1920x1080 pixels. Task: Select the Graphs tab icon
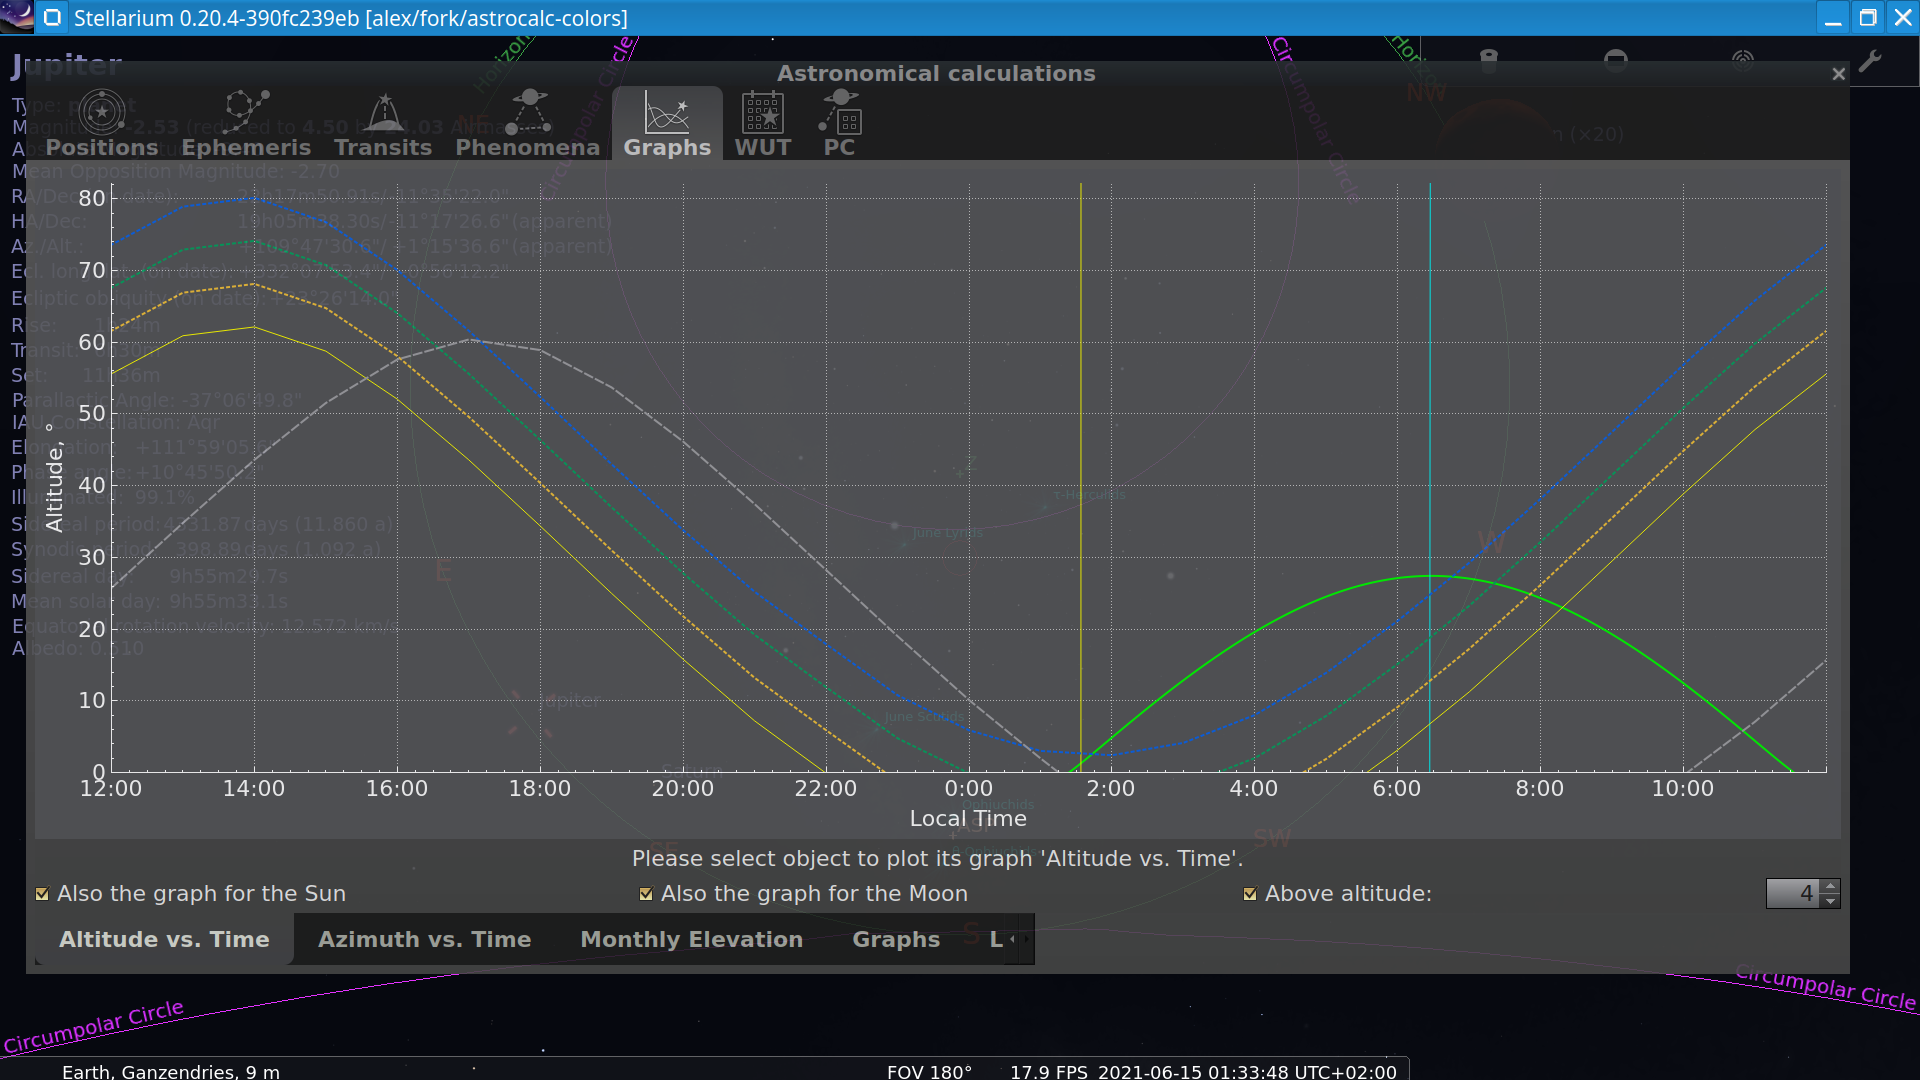pos(667,114)
